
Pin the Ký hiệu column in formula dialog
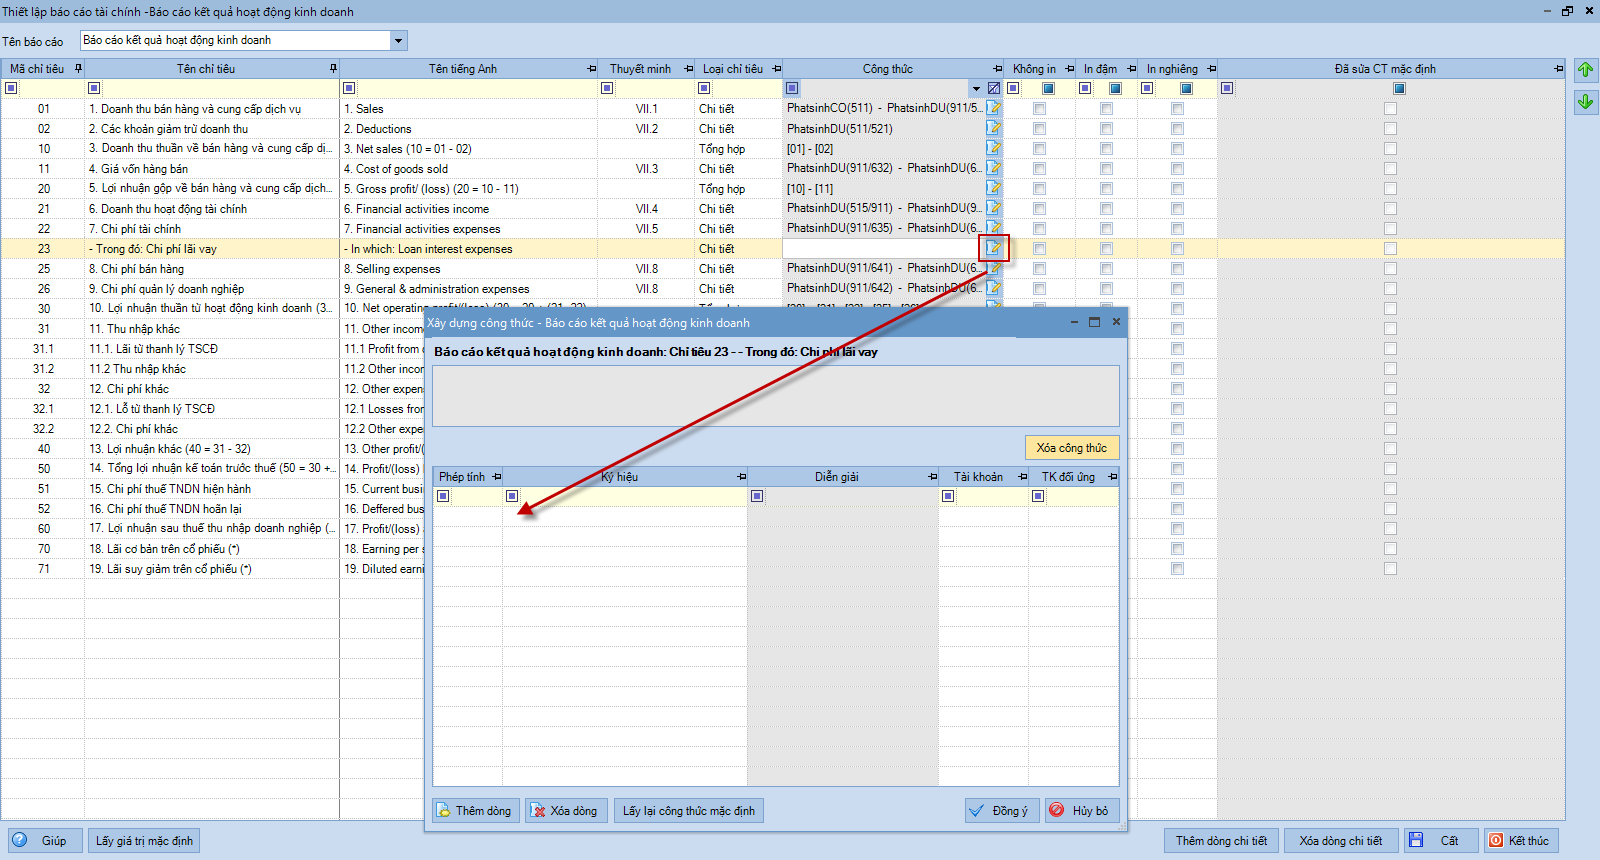point(741,477)
